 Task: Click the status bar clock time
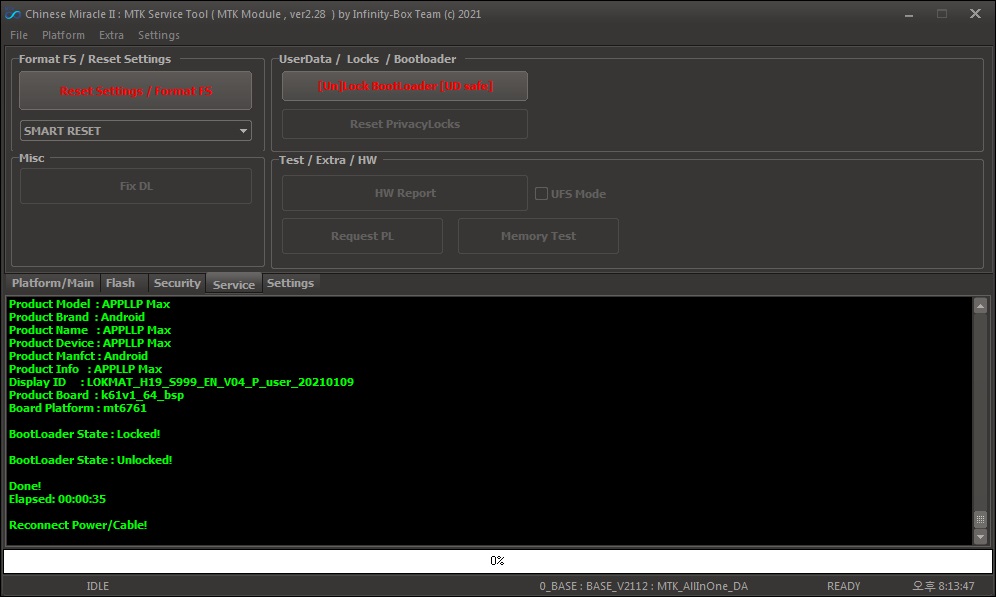[943, 586]
